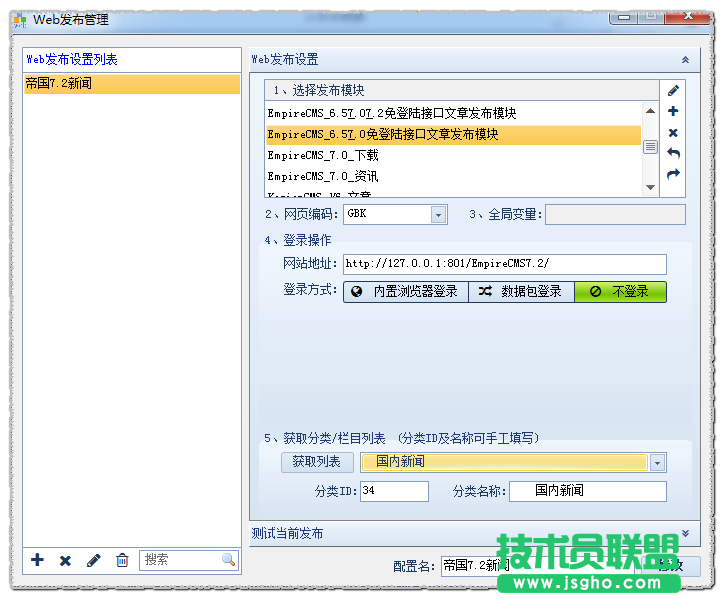Click the 网站地址 URL field
The image size is (724, 599).
[x=504, y=264]
